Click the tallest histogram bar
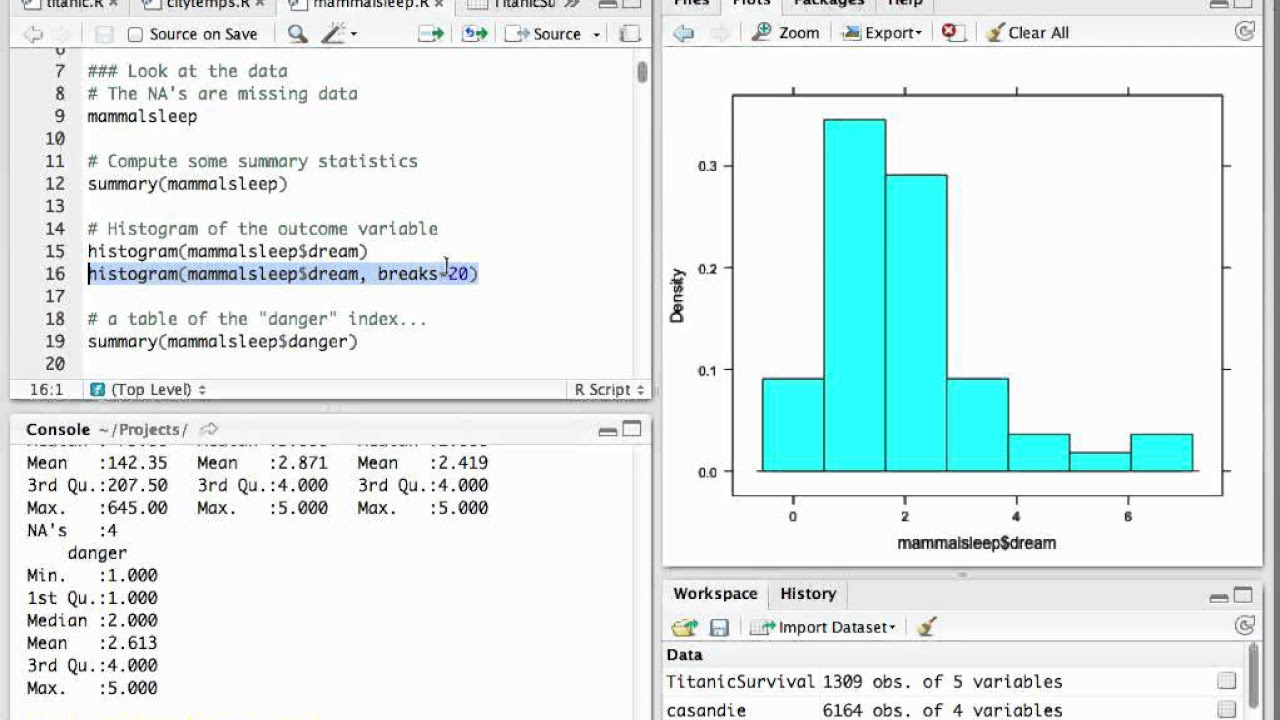Screen dimensions: 1280x720 [854, 295]
